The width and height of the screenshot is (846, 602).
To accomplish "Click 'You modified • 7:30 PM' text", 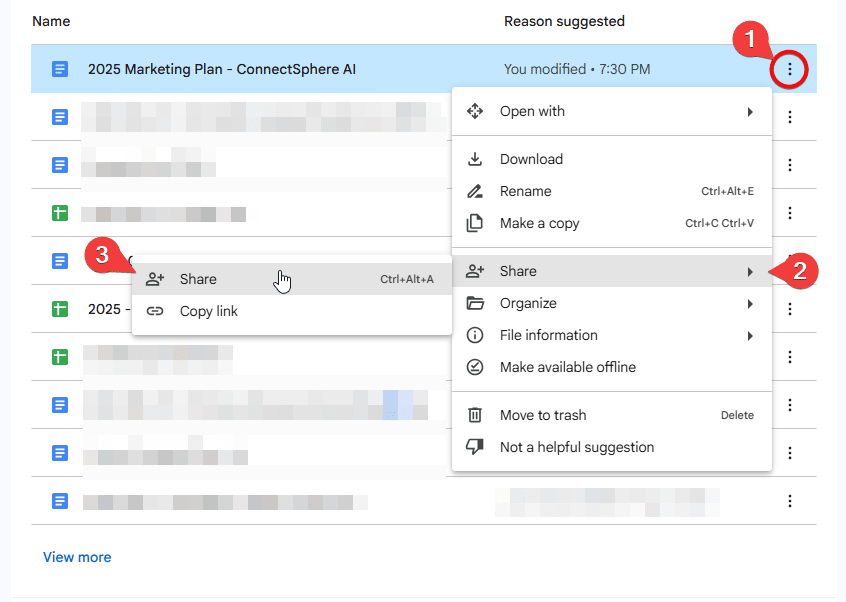I will coord(577,69).
